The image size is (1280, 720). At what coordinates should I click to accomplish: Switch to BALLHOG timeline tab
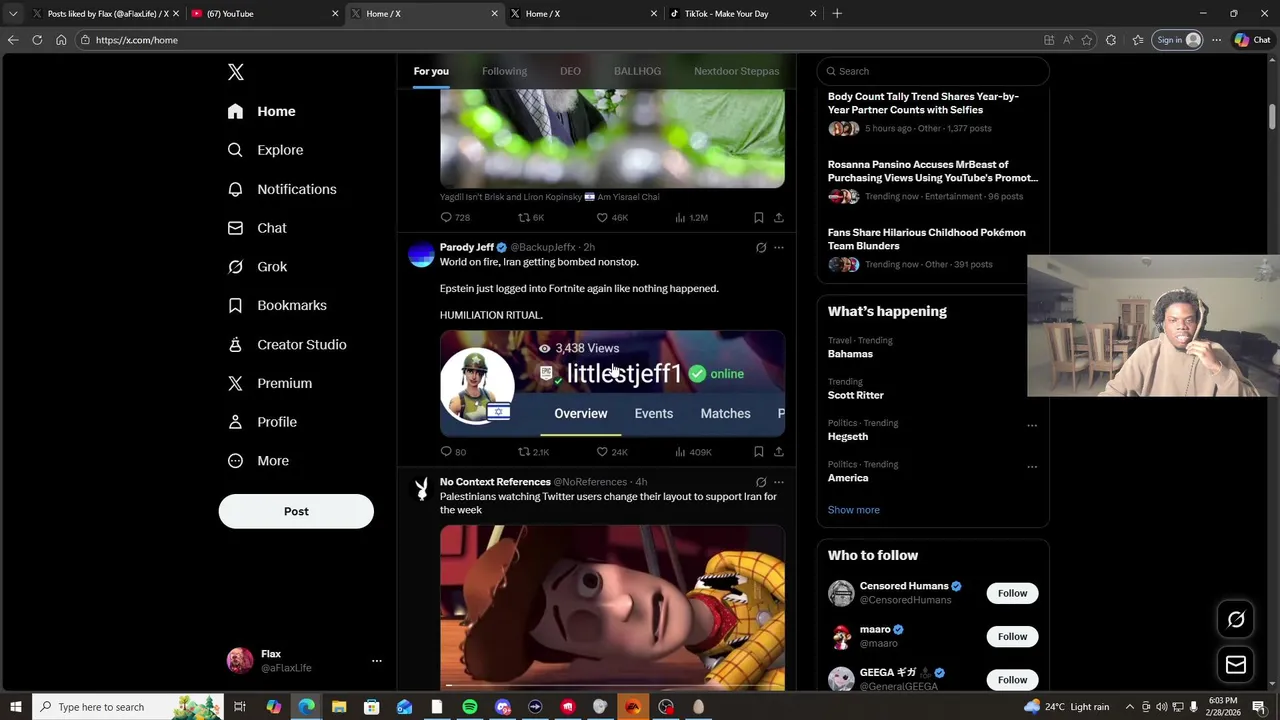pos(637,71)
